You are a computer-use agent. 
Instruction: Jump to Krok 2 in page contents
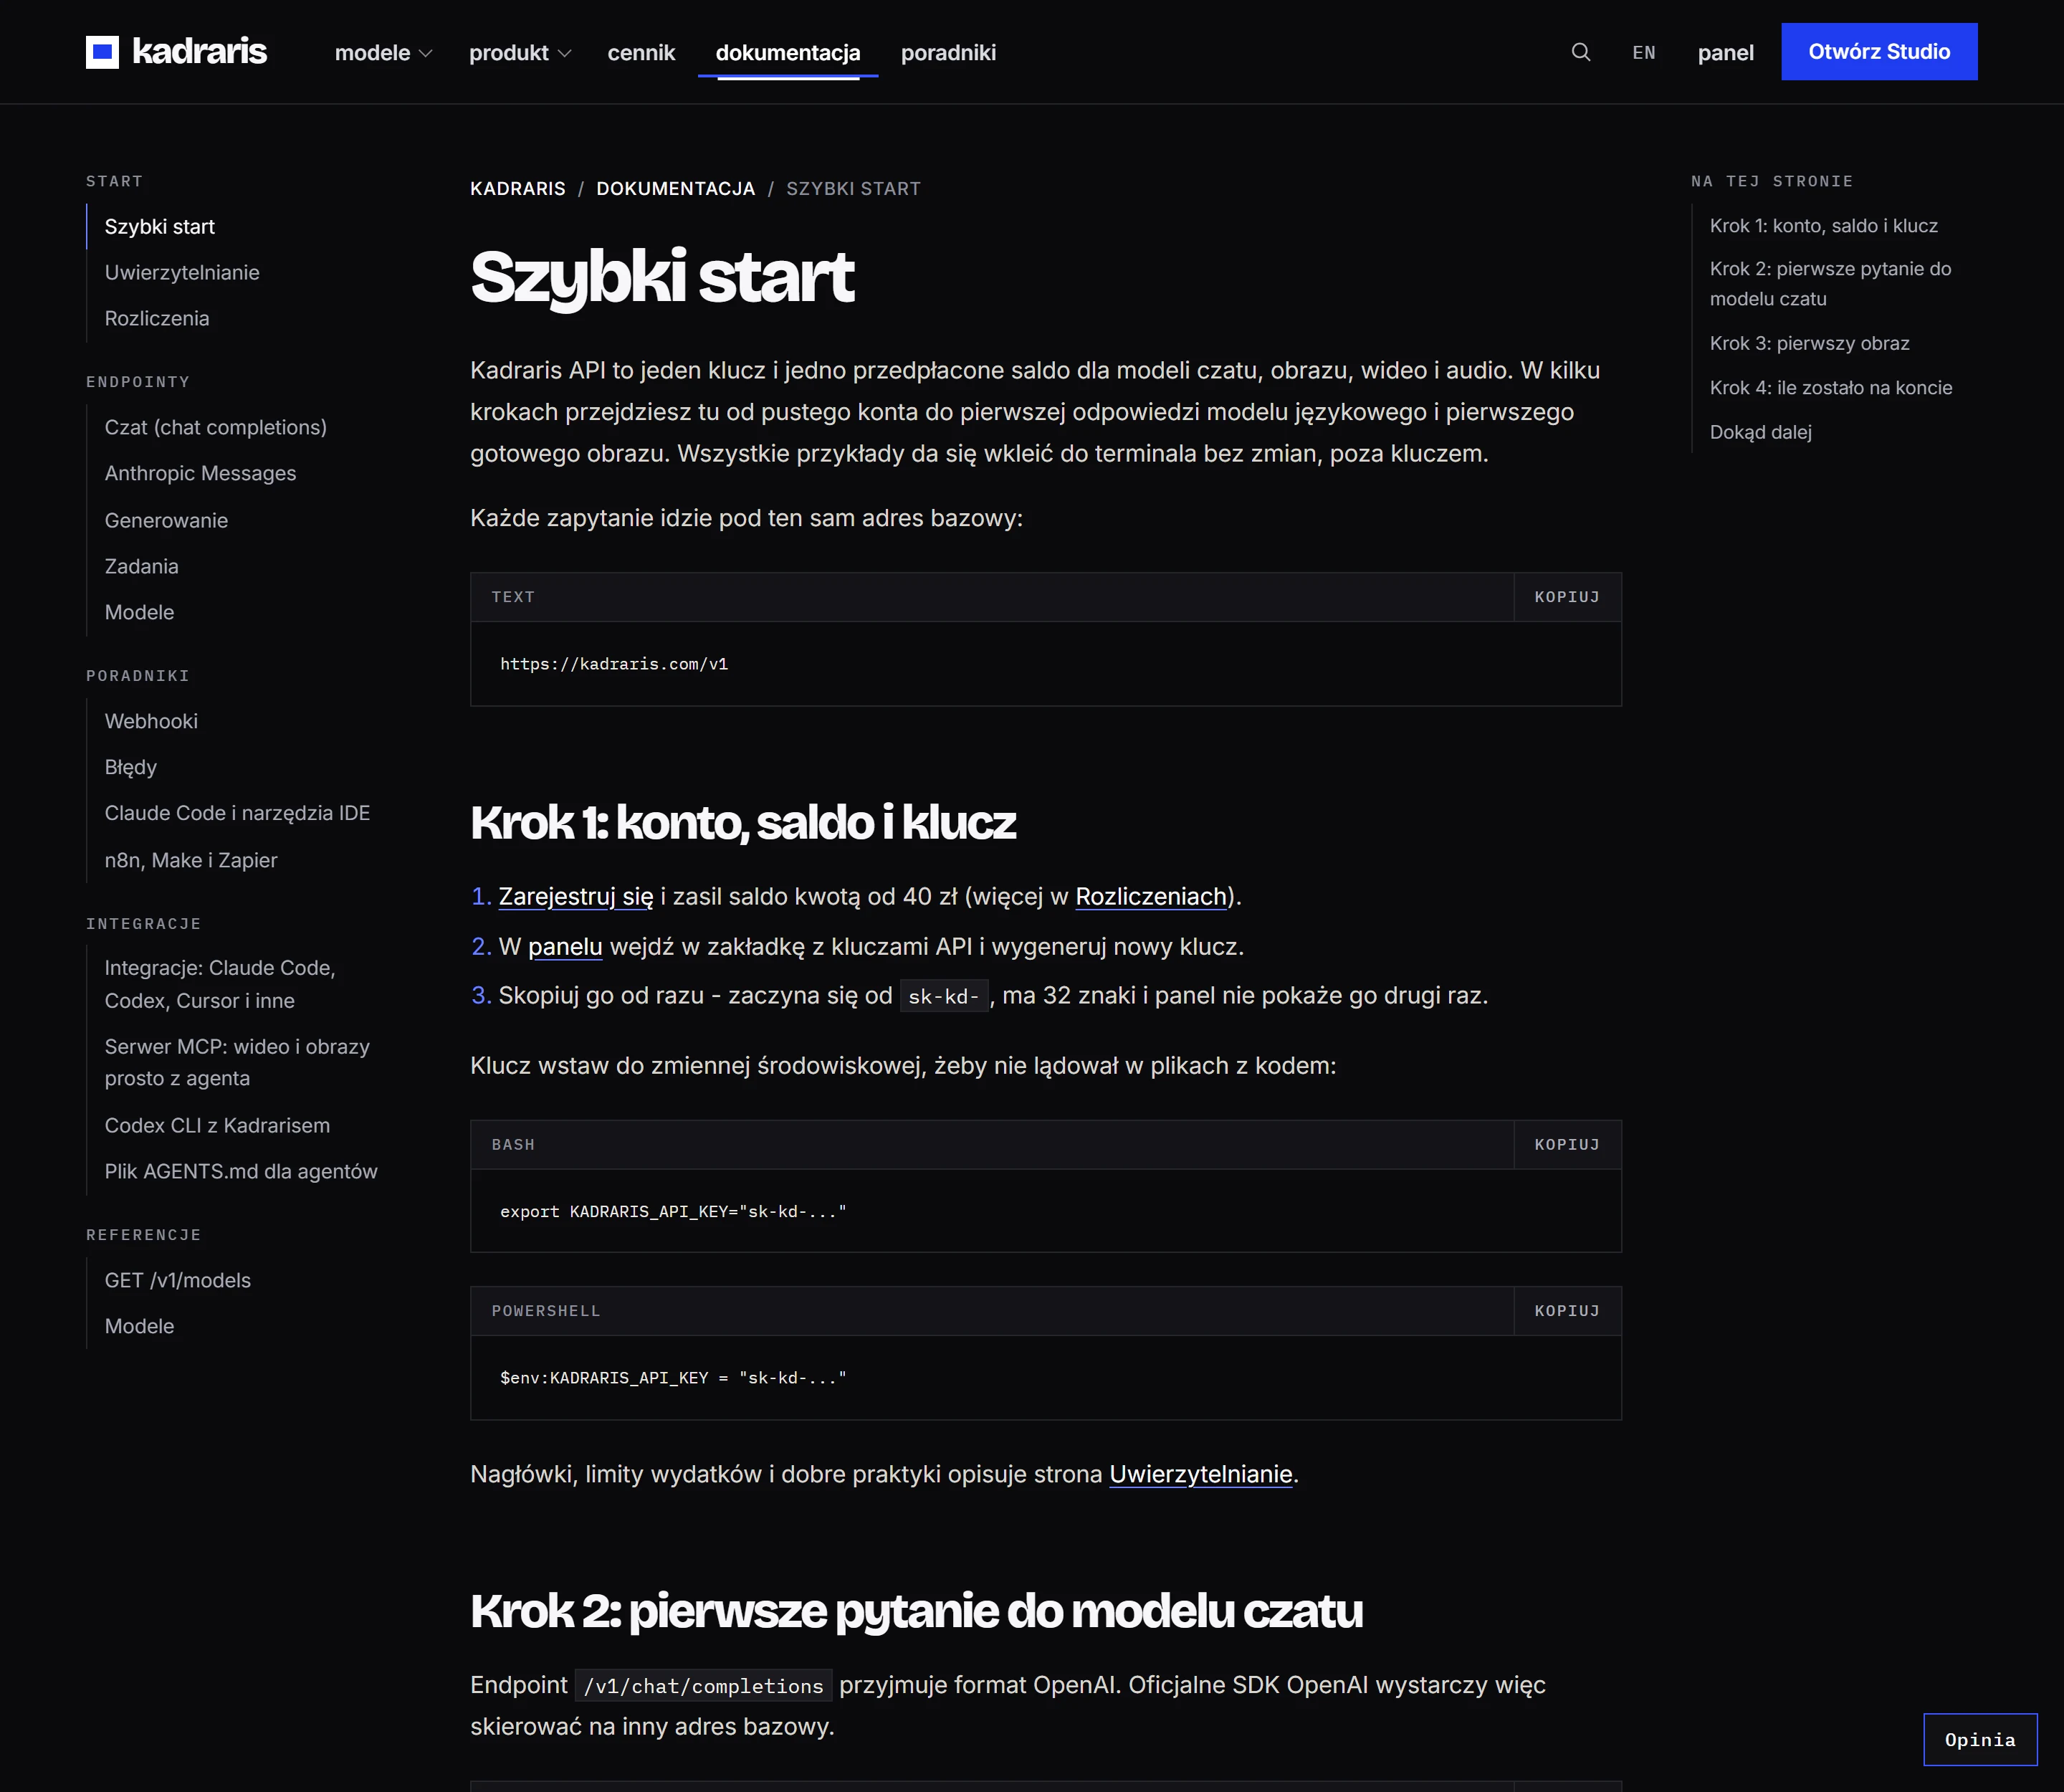click(1830, 284)
